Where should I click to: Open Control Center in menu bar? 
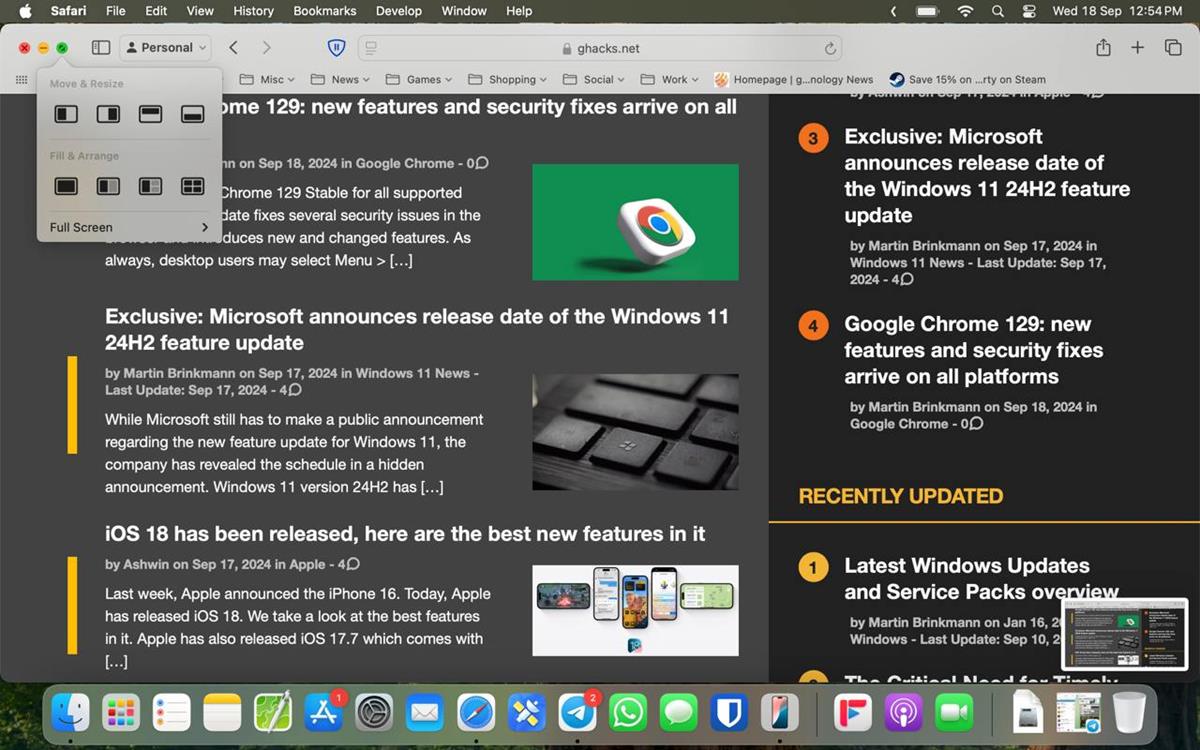coord(1030,11)
